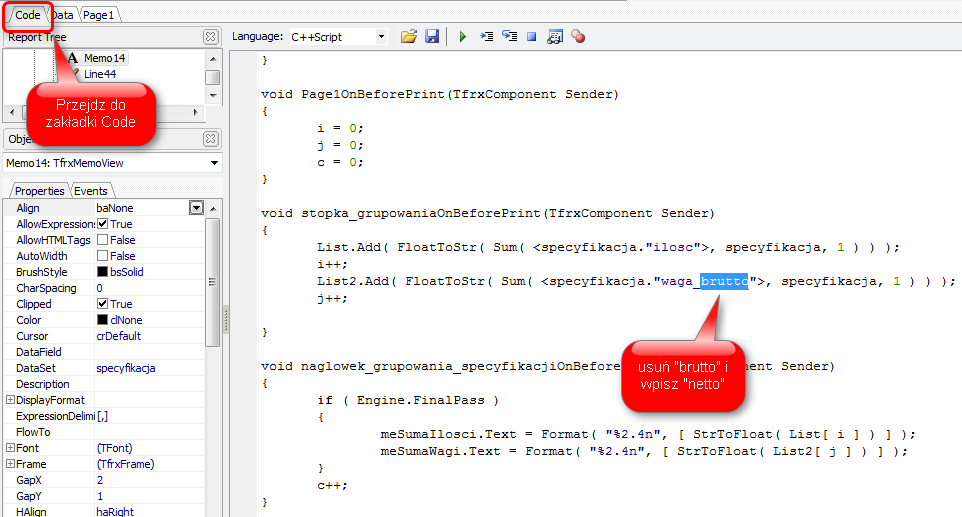Stop script with blue square icon

[532, 37]
